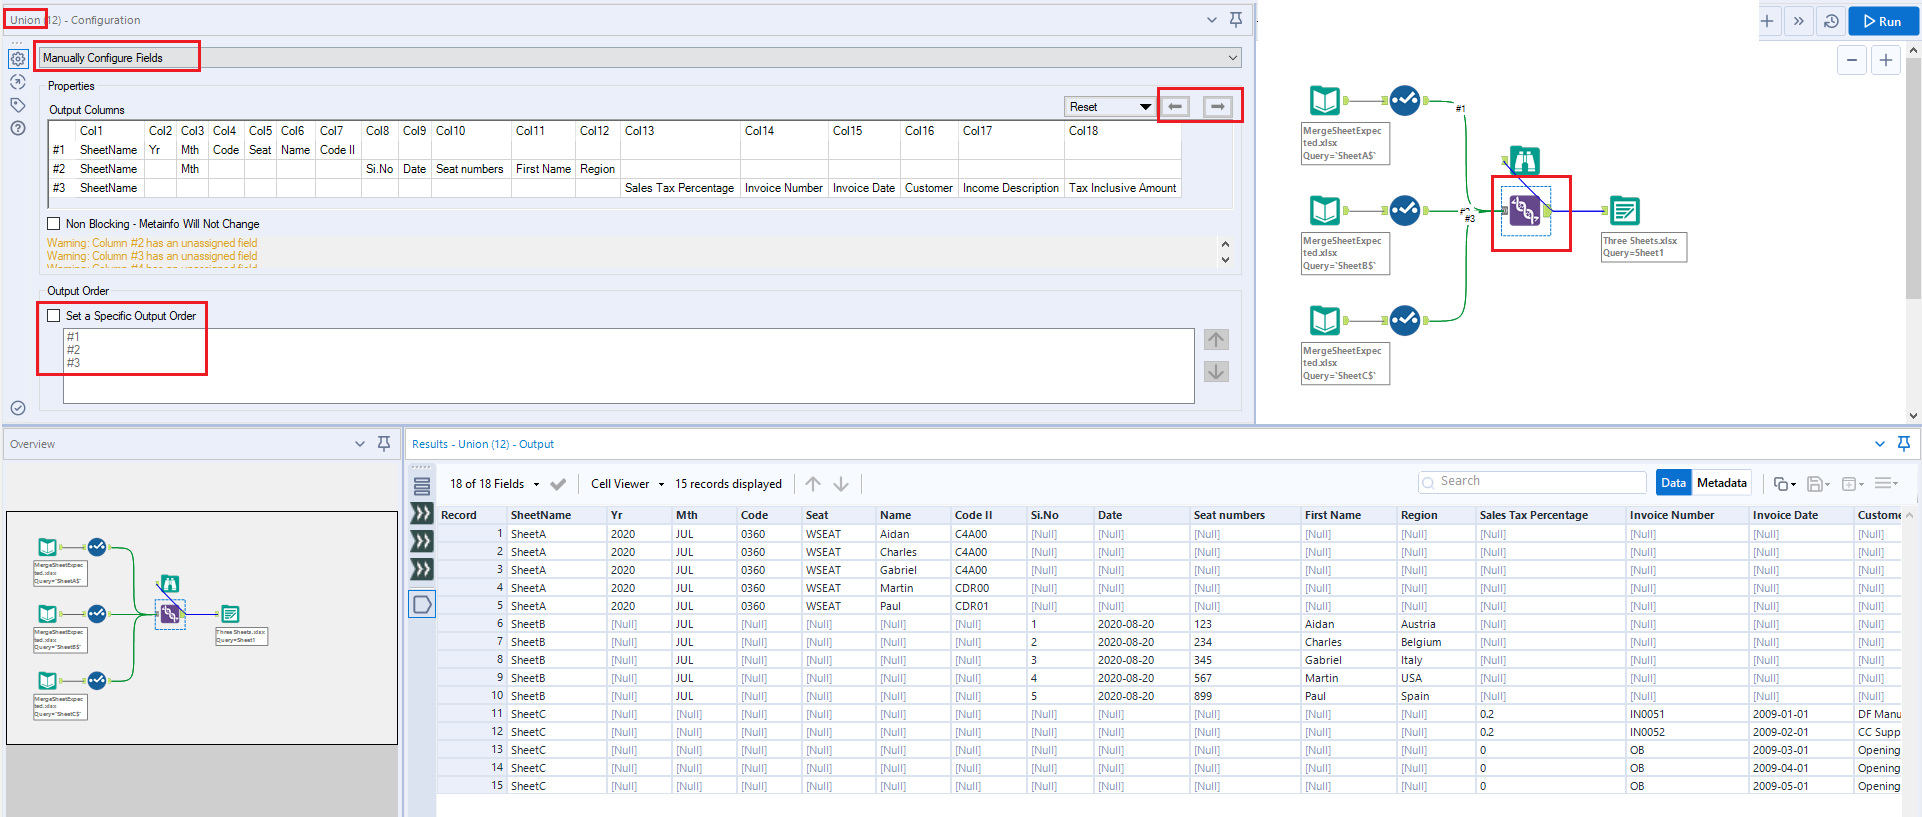Zoom out on the workflow canvas
Viewport: 1922px width, 817px height.
pos(1852,60)
